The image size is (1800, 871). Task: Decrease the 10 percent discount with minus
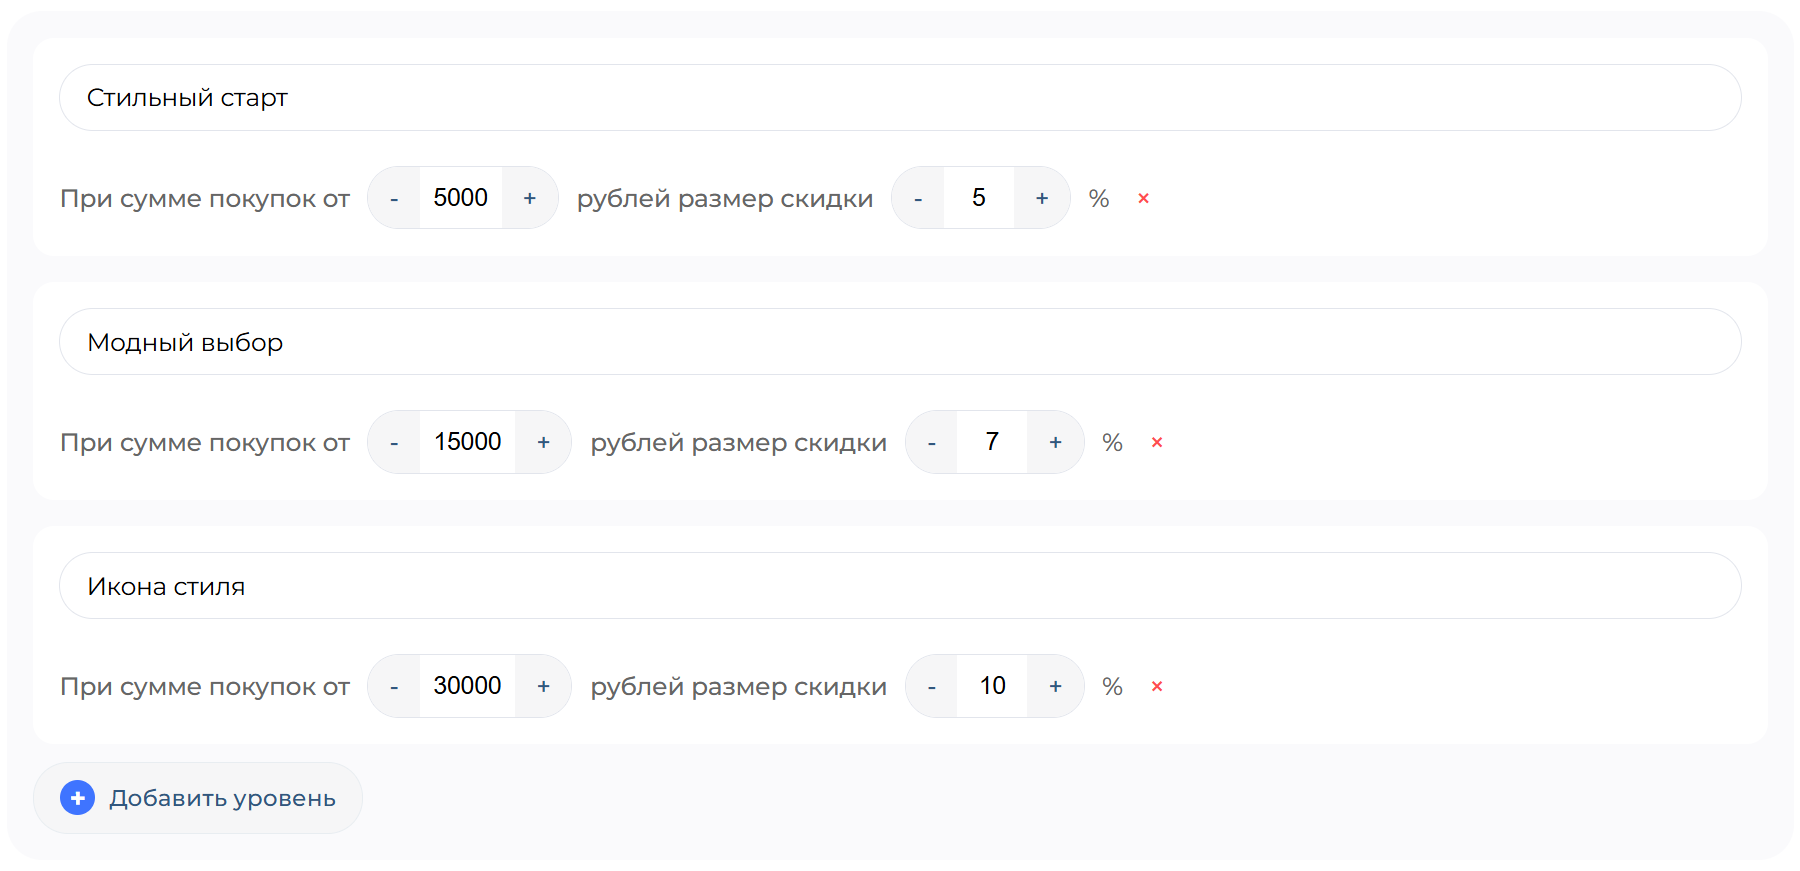(931, 686)
